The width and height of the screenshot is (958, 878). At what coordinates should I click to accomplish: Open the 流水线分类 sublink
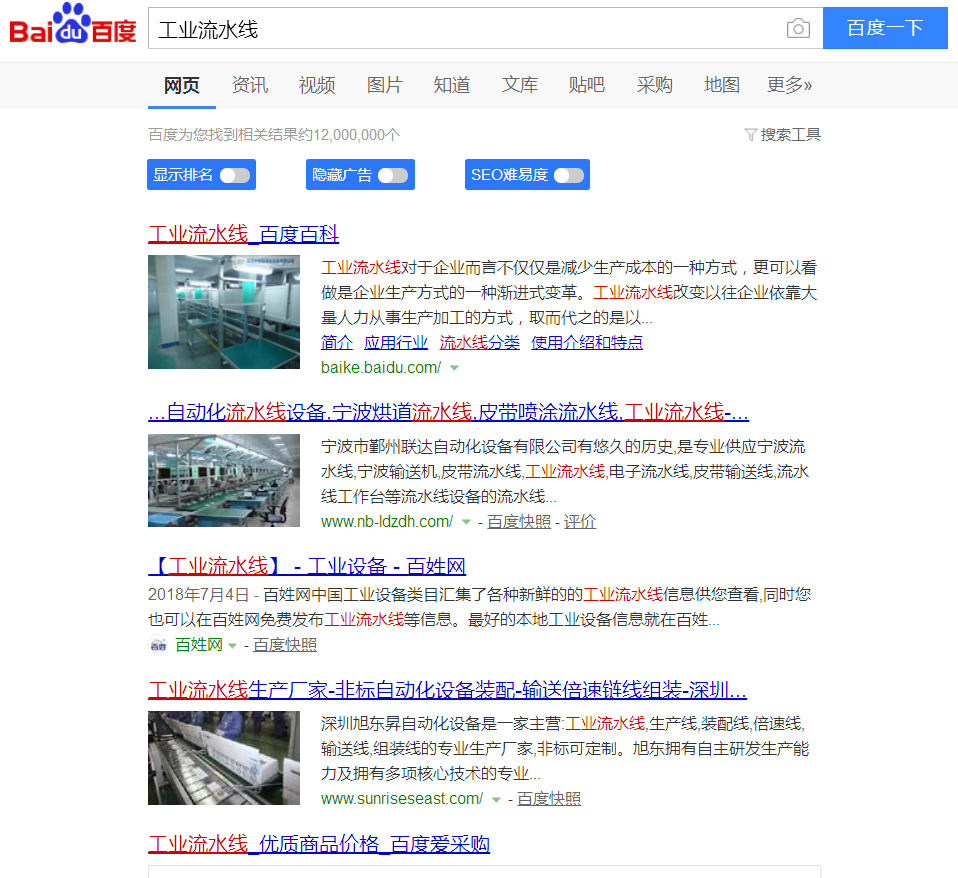(480, 342)
